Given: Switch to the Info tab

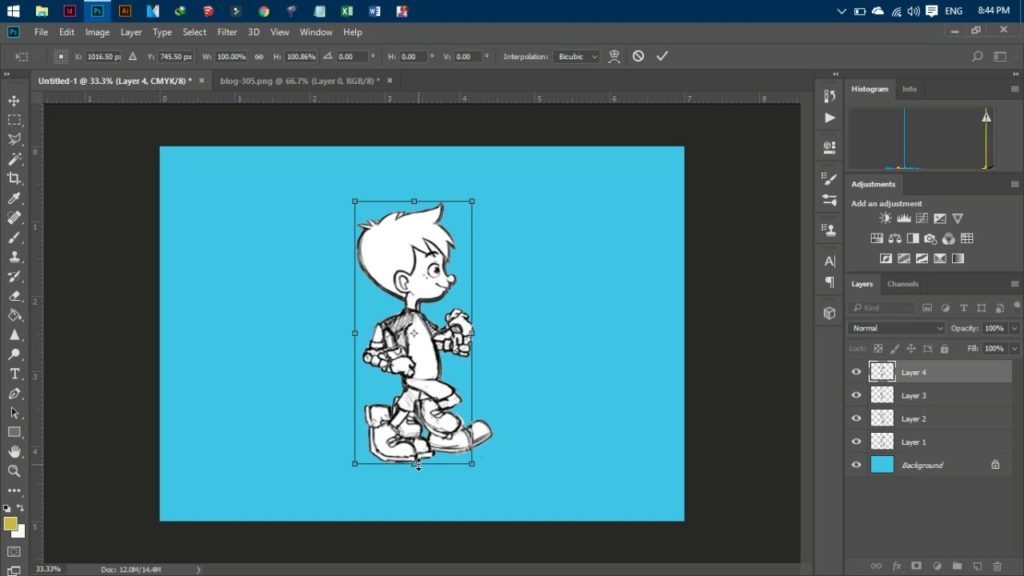Looking at the screenshot, I should point(909,89).
